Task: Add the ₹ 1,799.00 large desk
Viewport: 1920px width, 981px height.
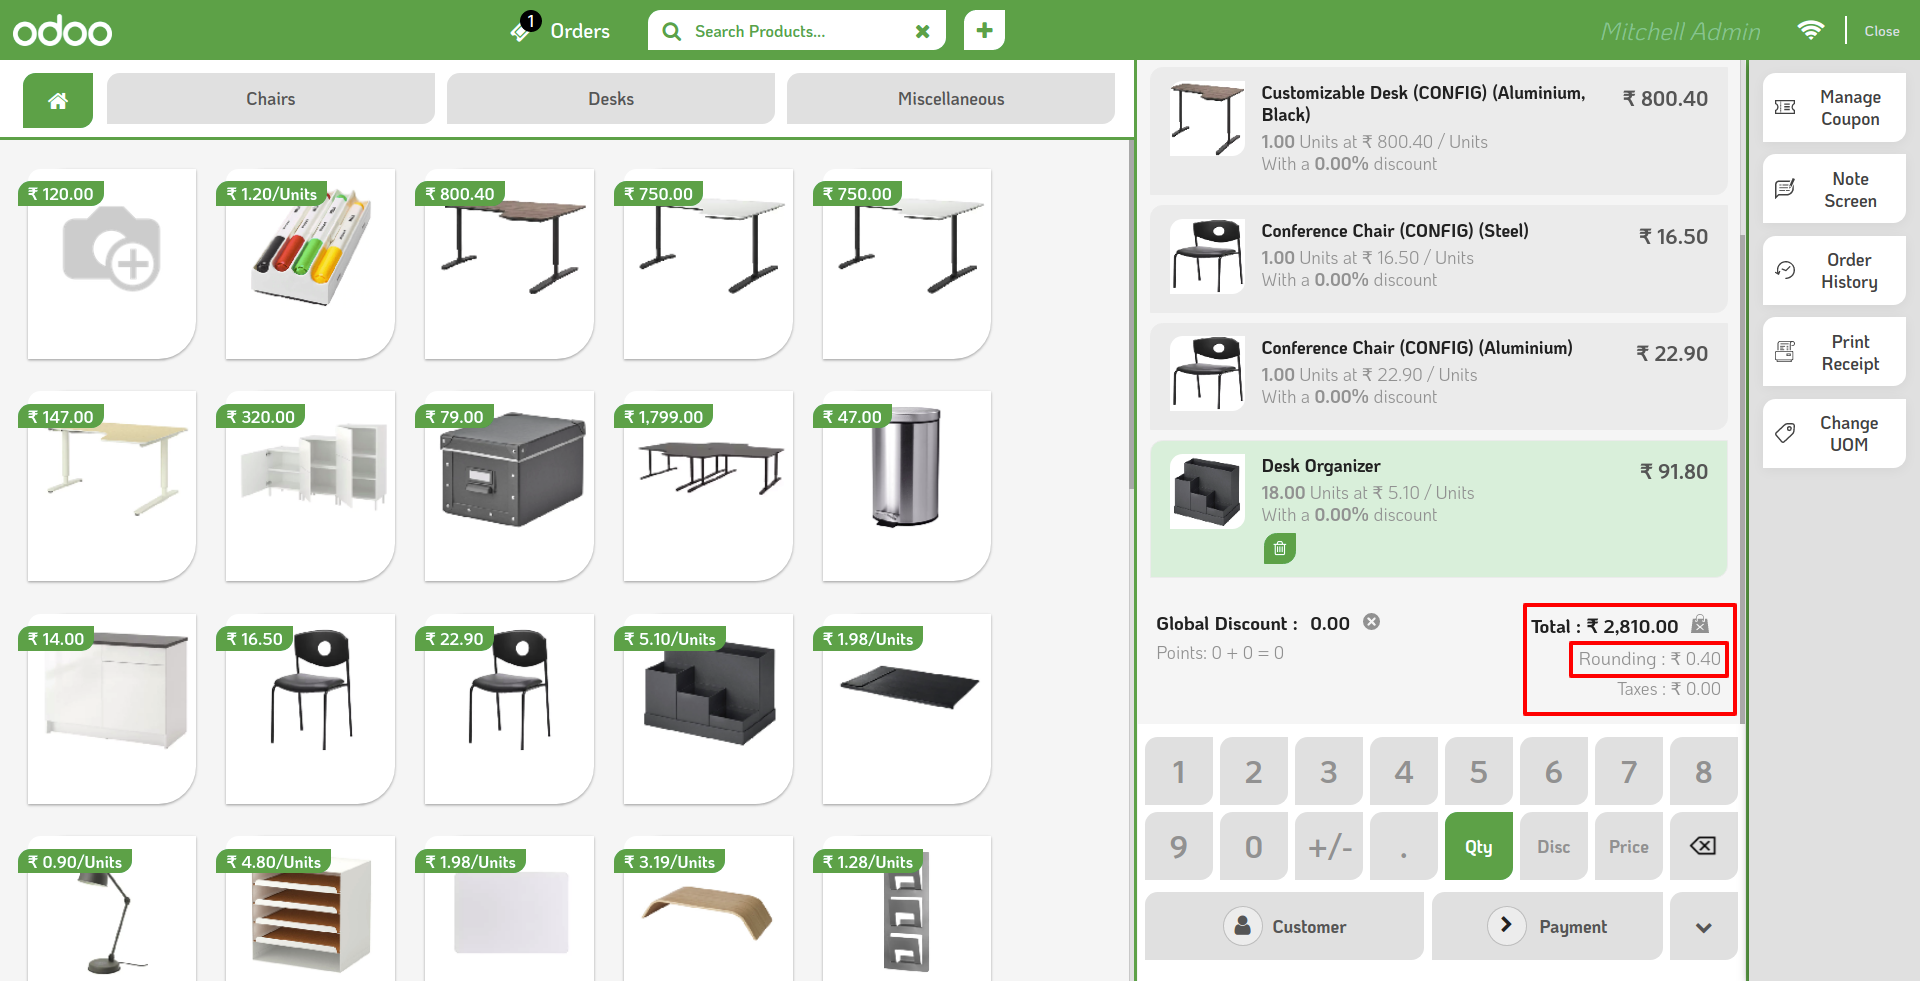Action: (708, 486)
